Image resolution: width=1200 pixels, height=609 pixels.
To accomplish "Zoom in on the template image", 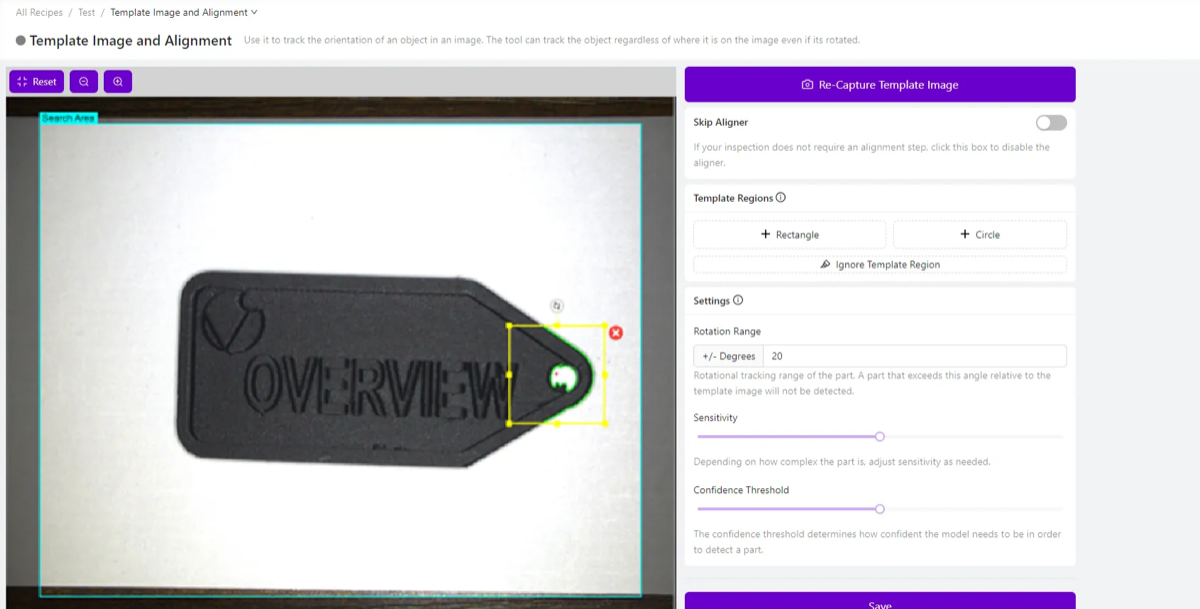I will pos(118,81).
